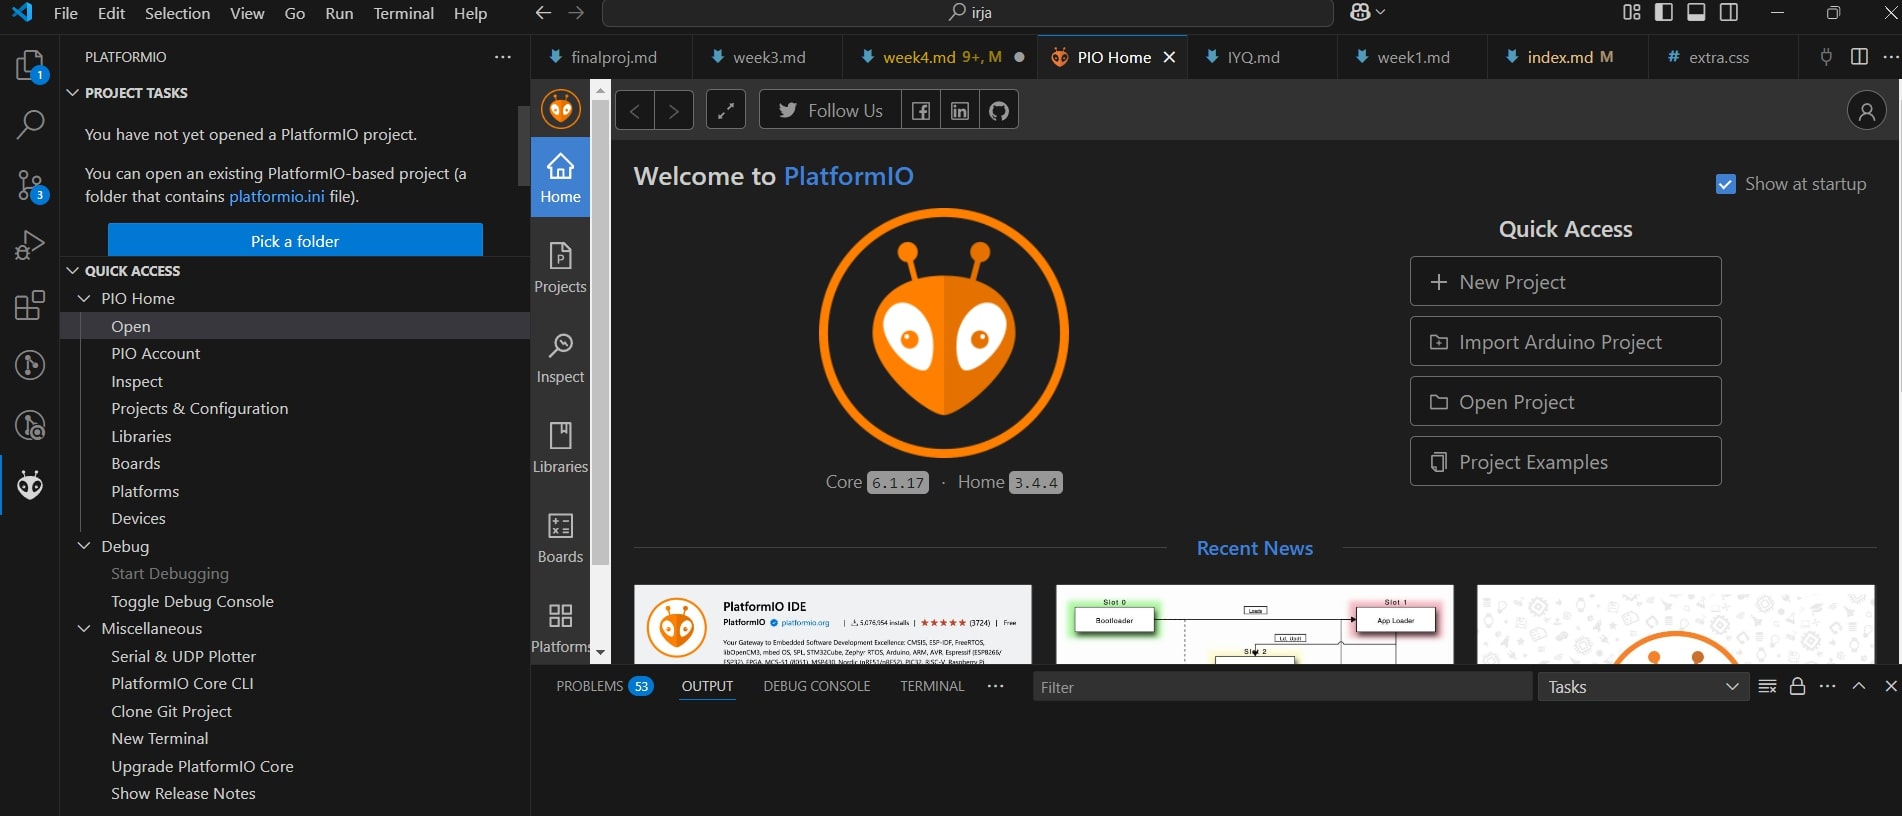1902x816 pixels.
Task: Open the Terminal menu
Action: [403, 13]
